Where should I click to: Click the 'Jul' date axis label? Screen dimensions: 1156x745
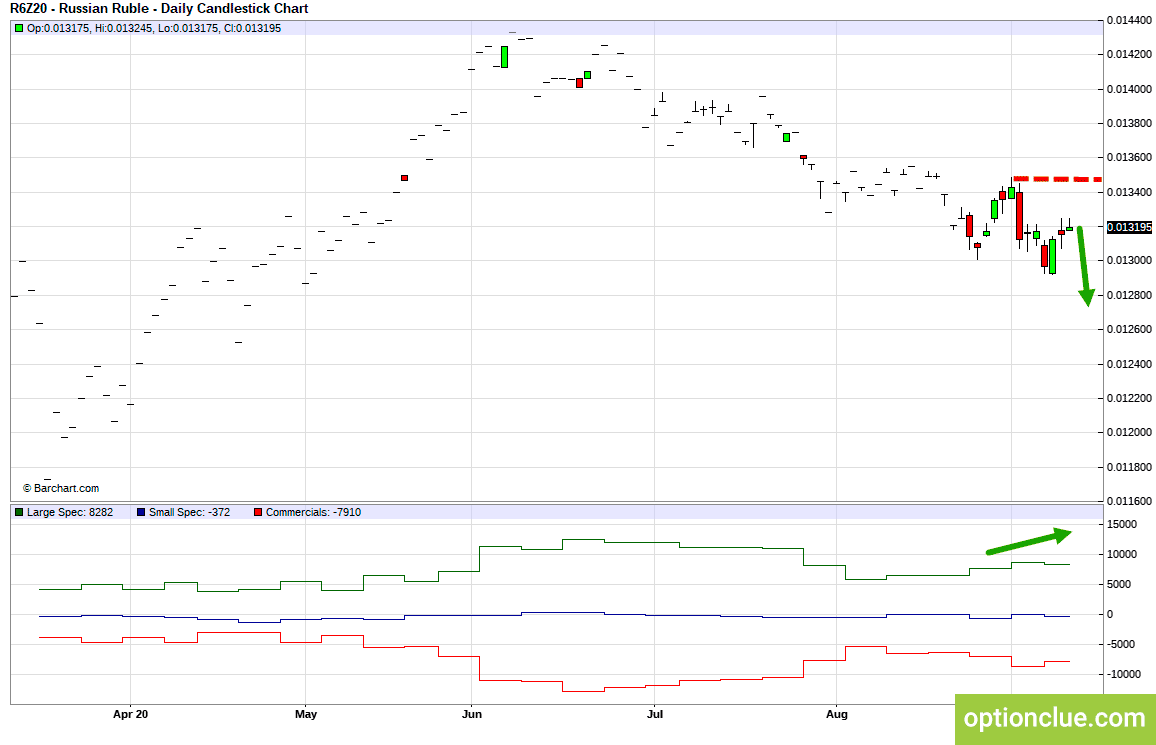pyautogui.click(x=655, y=714)
